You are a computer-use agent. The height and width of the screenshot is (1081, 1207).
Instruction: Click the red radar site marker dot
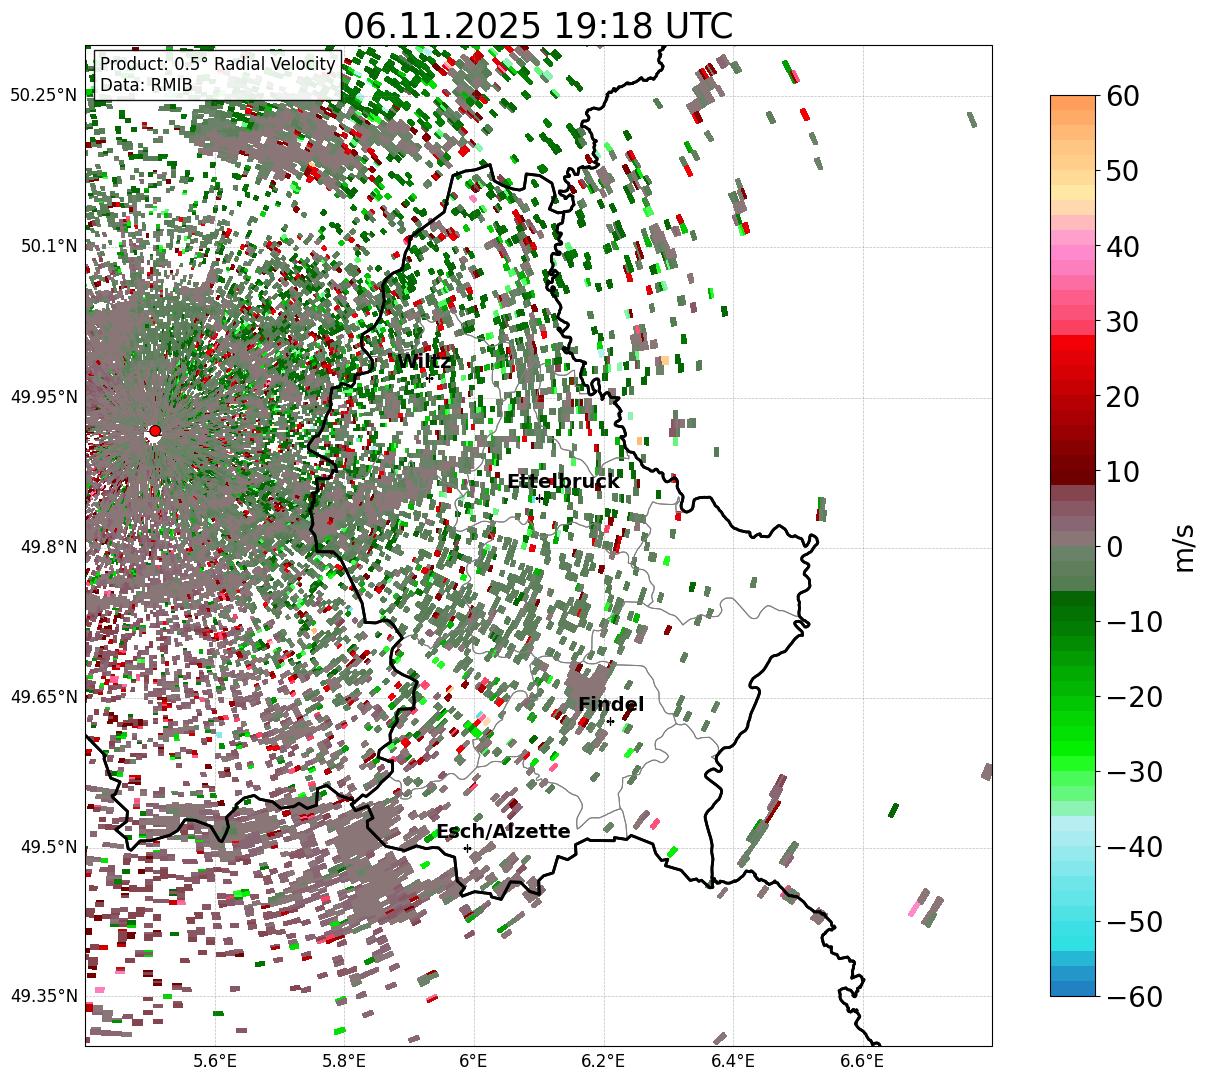pos(154,431)
